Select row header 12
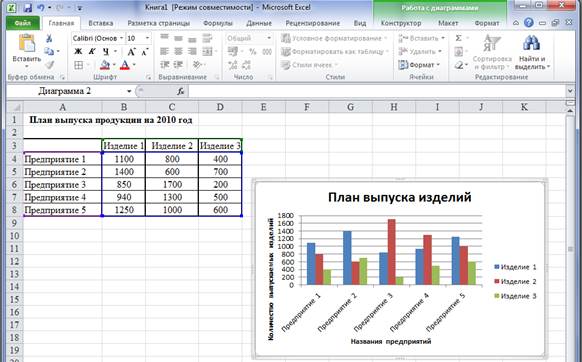Image resolution: width=582 pixels, height=362 pixels. [x=14, y=261]
